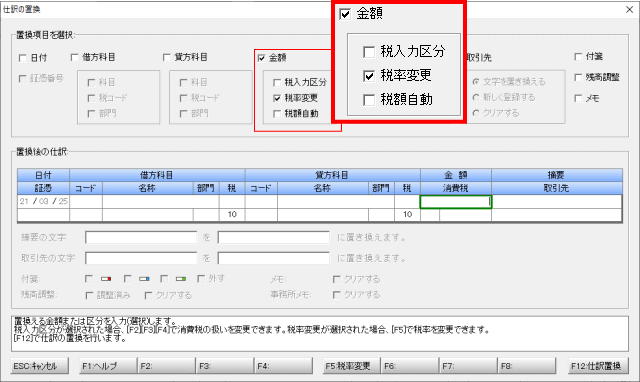Click the 日付 column header

(x=43, y=175)
